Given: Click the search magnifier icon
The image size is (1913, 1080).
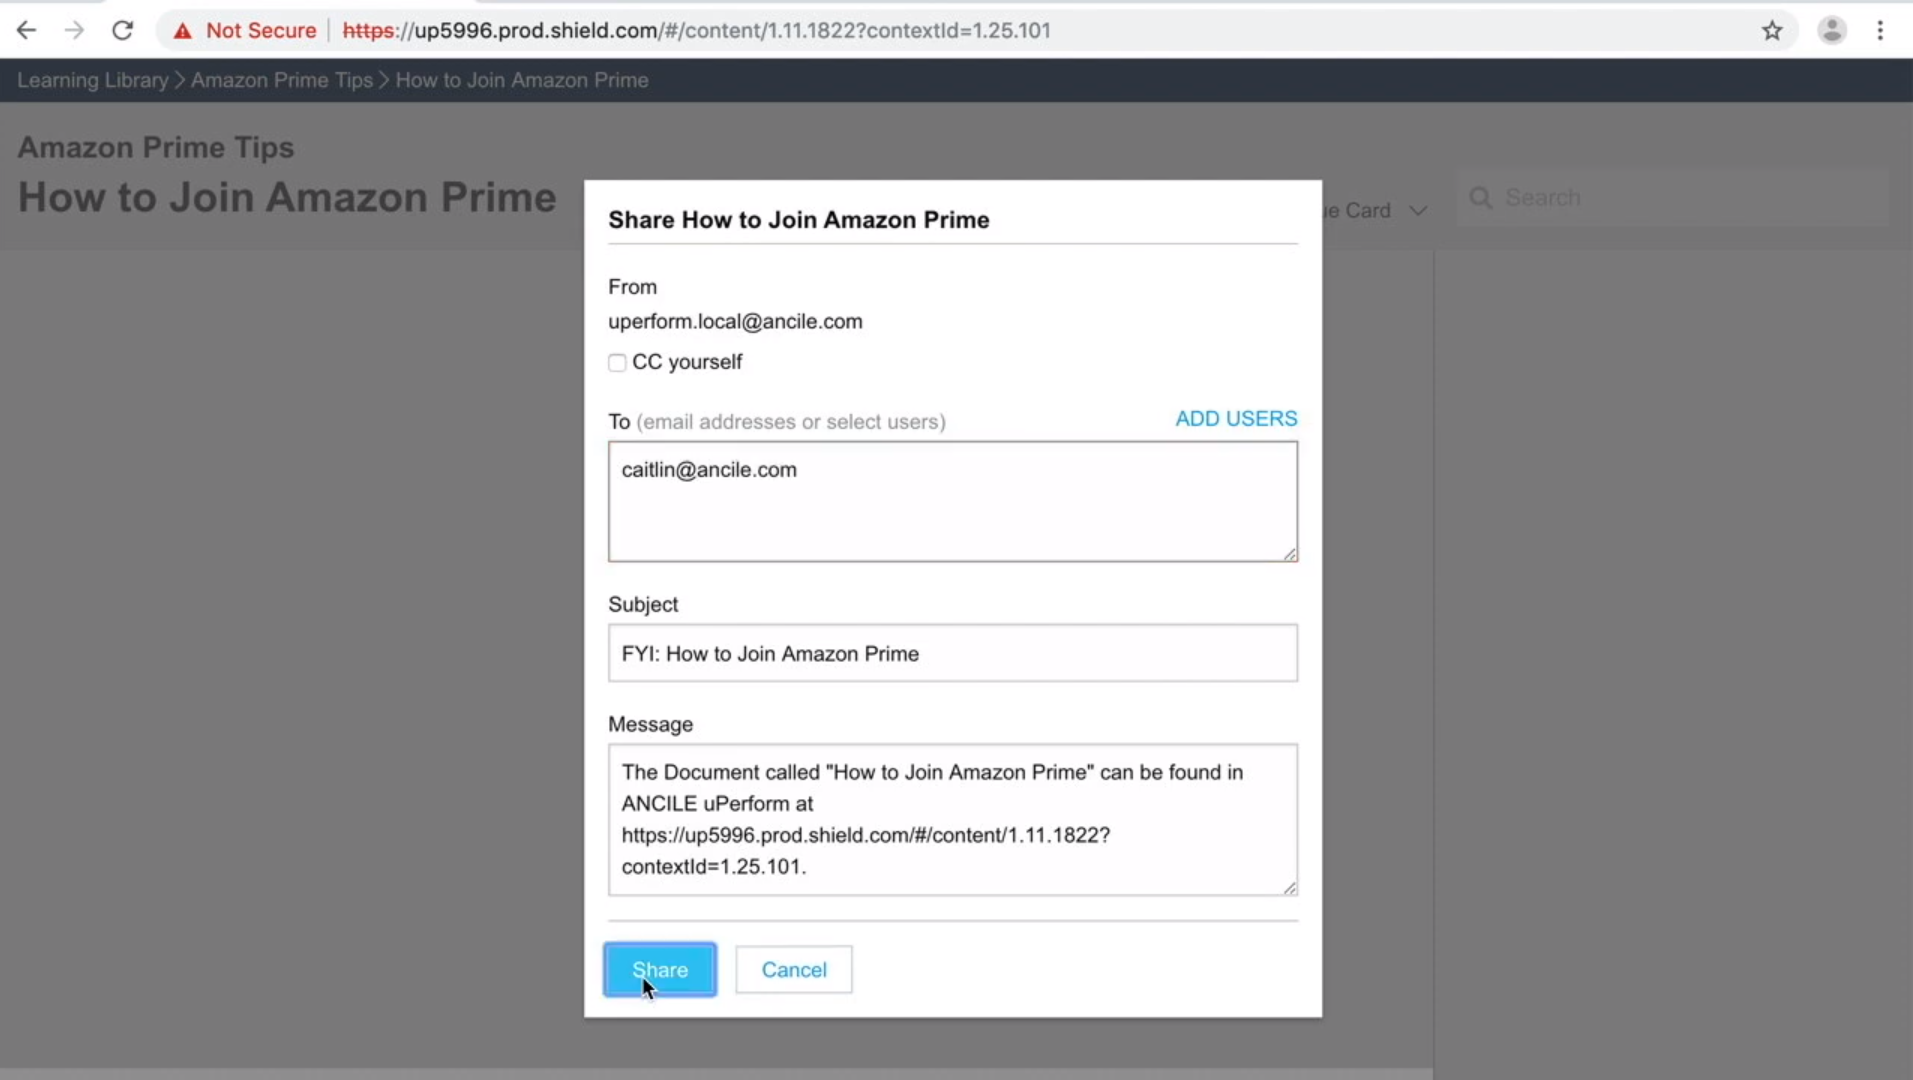Looking at the screenshot, I should click(x=1481, y=198).
